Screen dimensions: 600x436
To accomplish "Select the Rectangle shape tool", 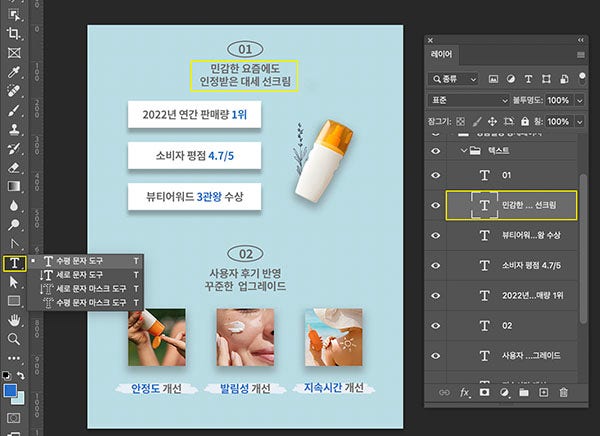I will point(14,301).
